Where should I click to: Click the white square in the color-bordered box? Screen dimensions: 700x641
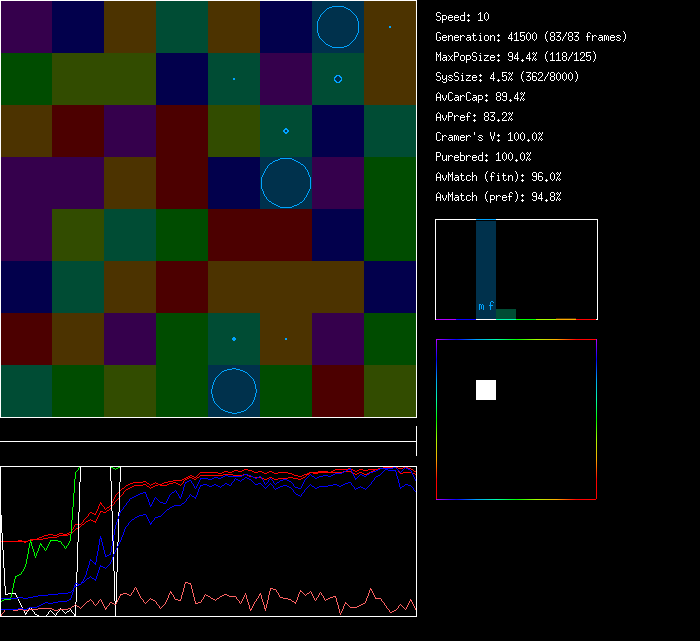pos(486,390)
